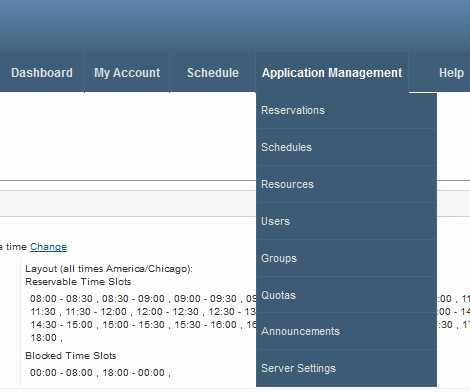Click the Application Management menu header
Viewport: 470px width, 392px height.
click(x=332, y=73)
